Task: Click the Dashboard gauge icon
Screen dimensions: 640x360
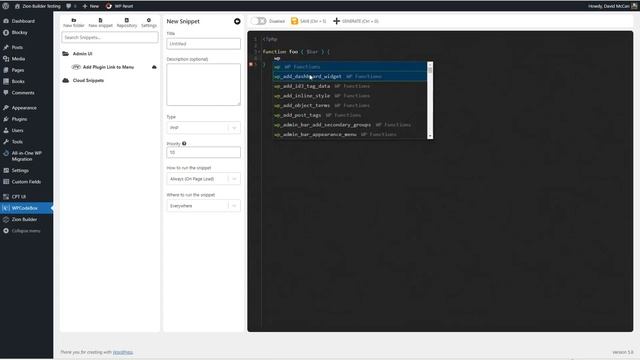Action: [x=6, y=21]
